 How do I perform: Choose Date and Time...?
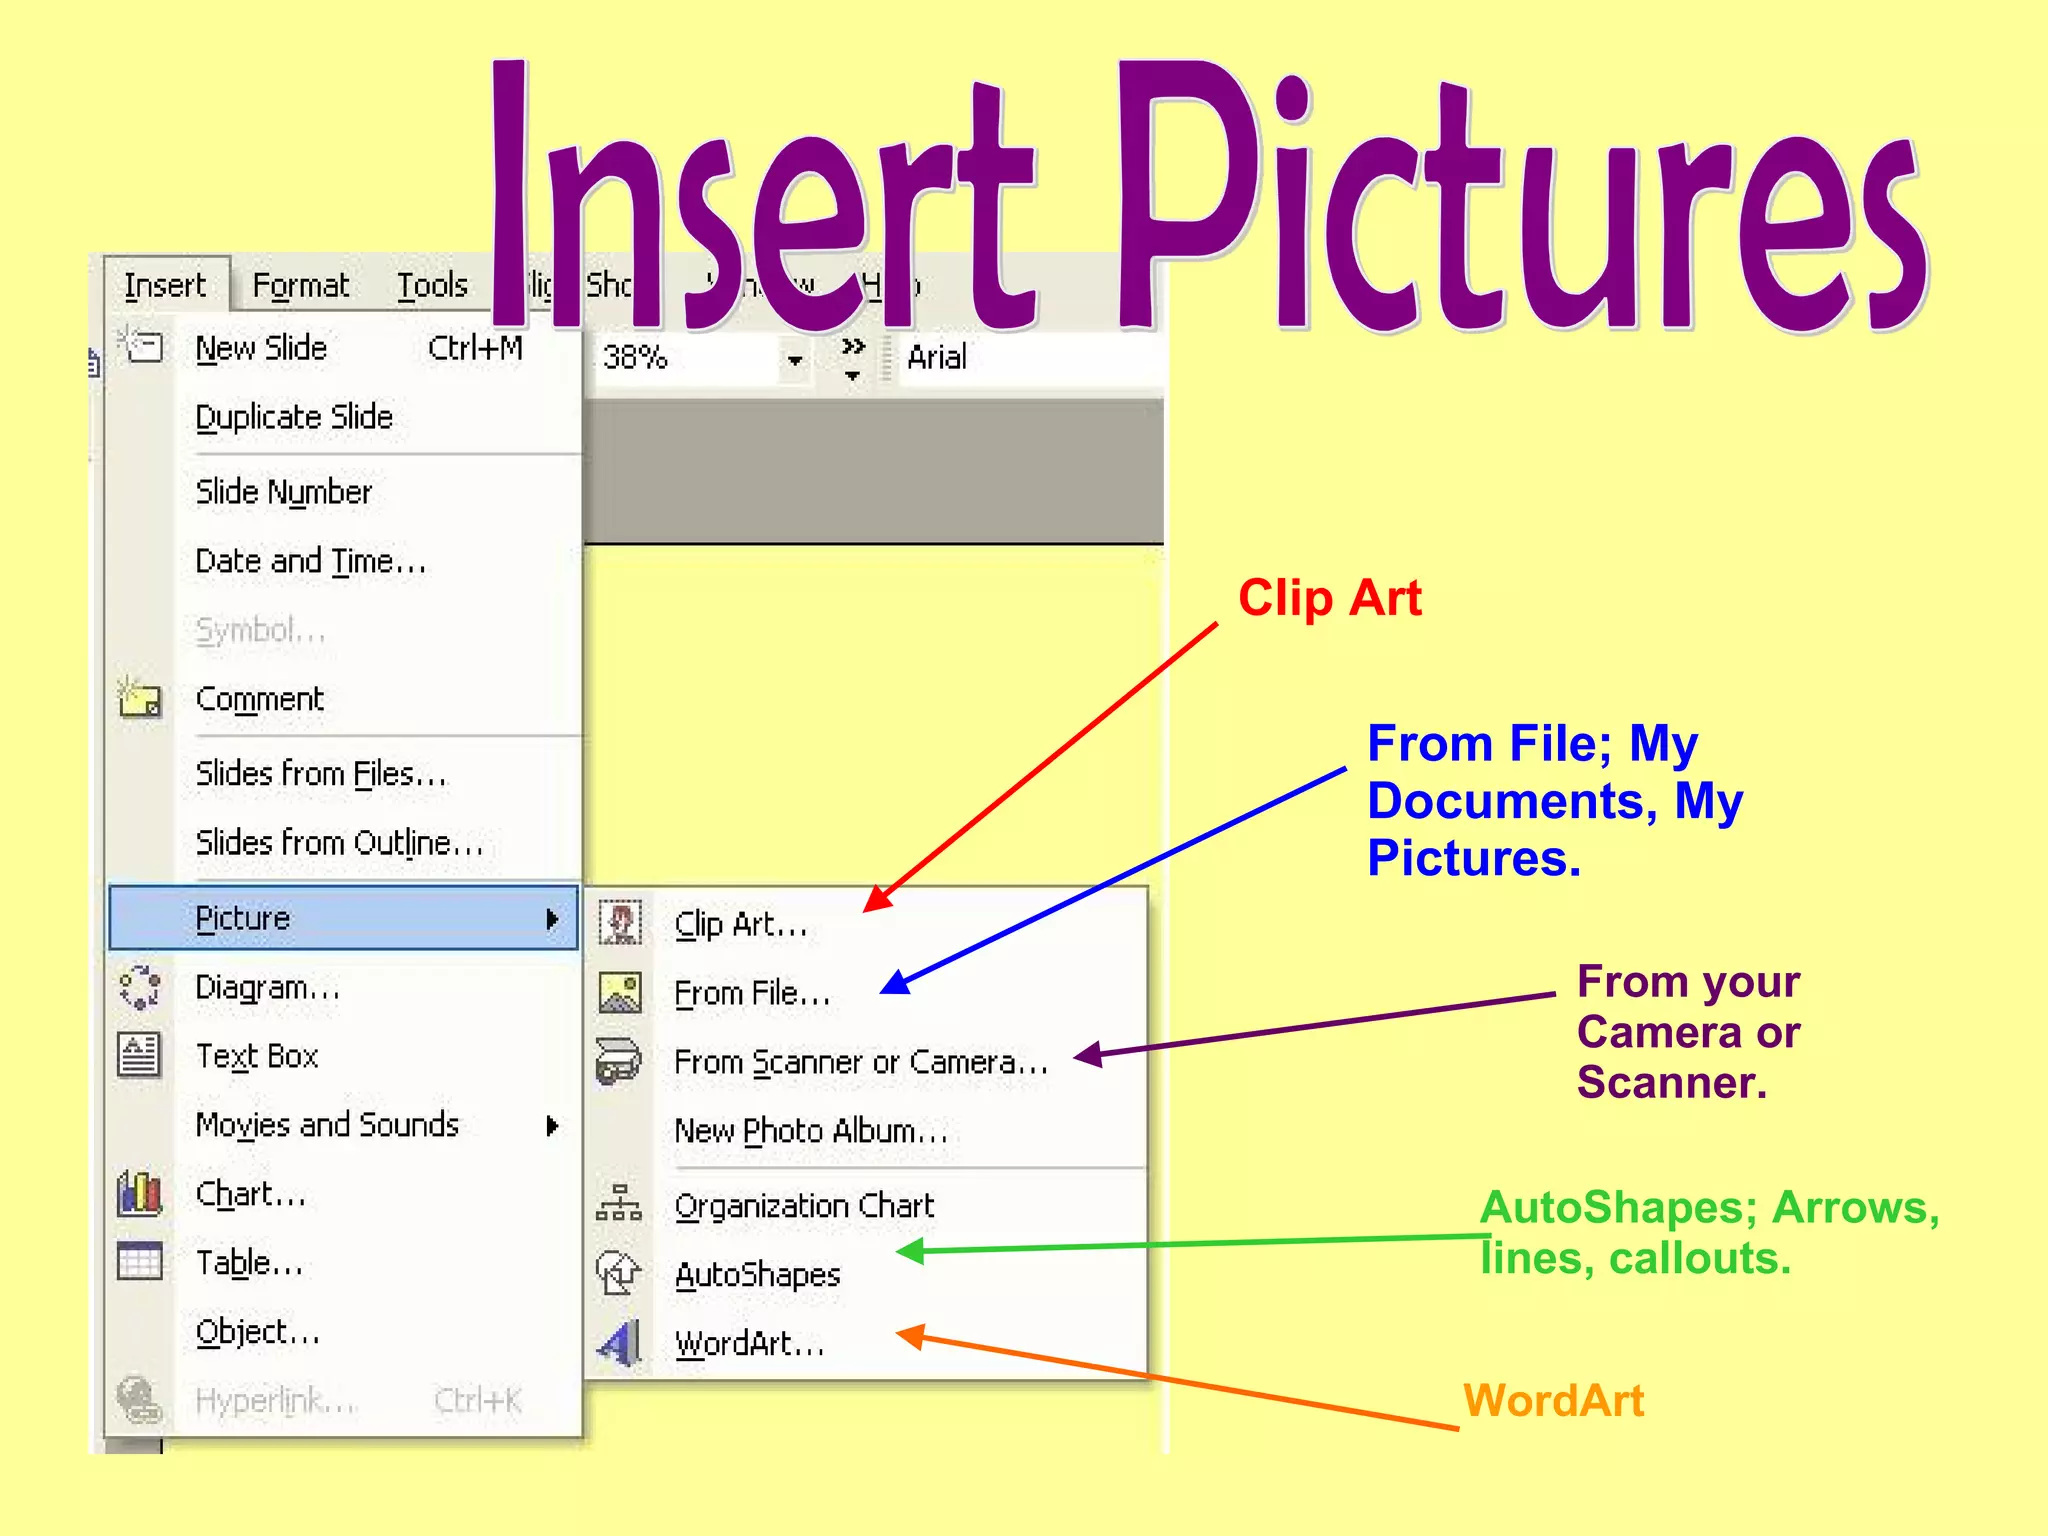click(343, 560)
